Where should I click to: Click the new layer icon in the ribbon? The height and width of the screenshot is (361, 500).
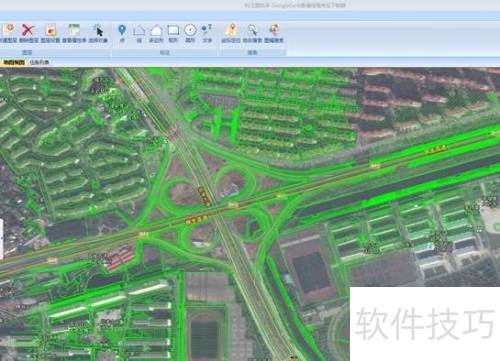9,30
